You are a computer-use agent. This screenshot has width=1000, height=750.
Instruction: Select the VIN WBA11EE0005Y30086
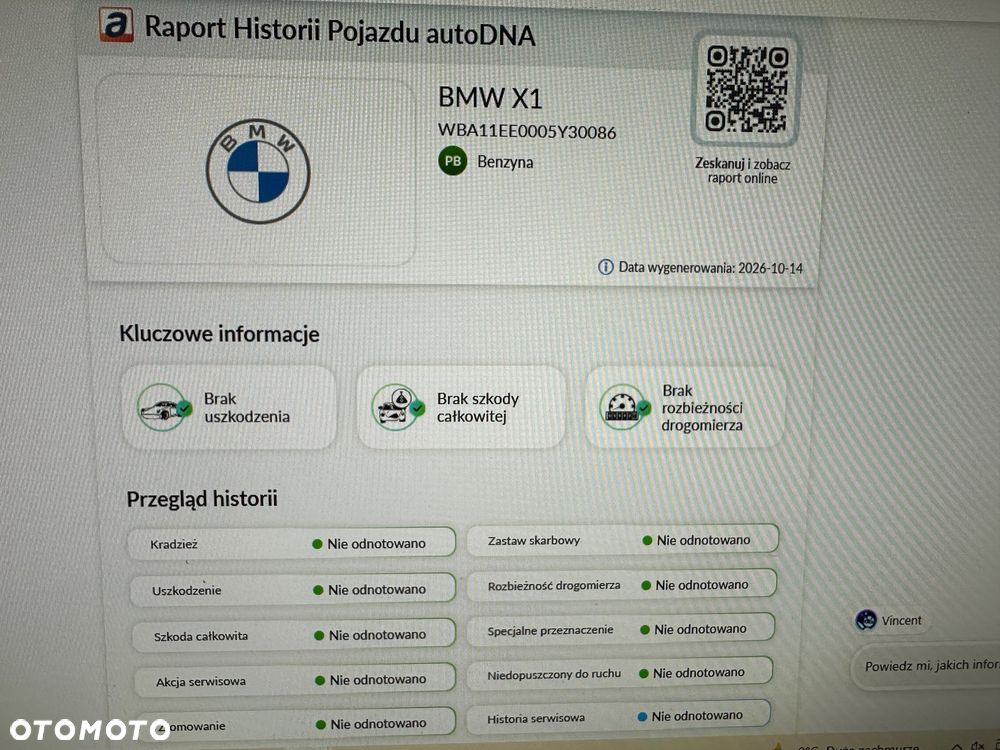click(x=527, y=131)
